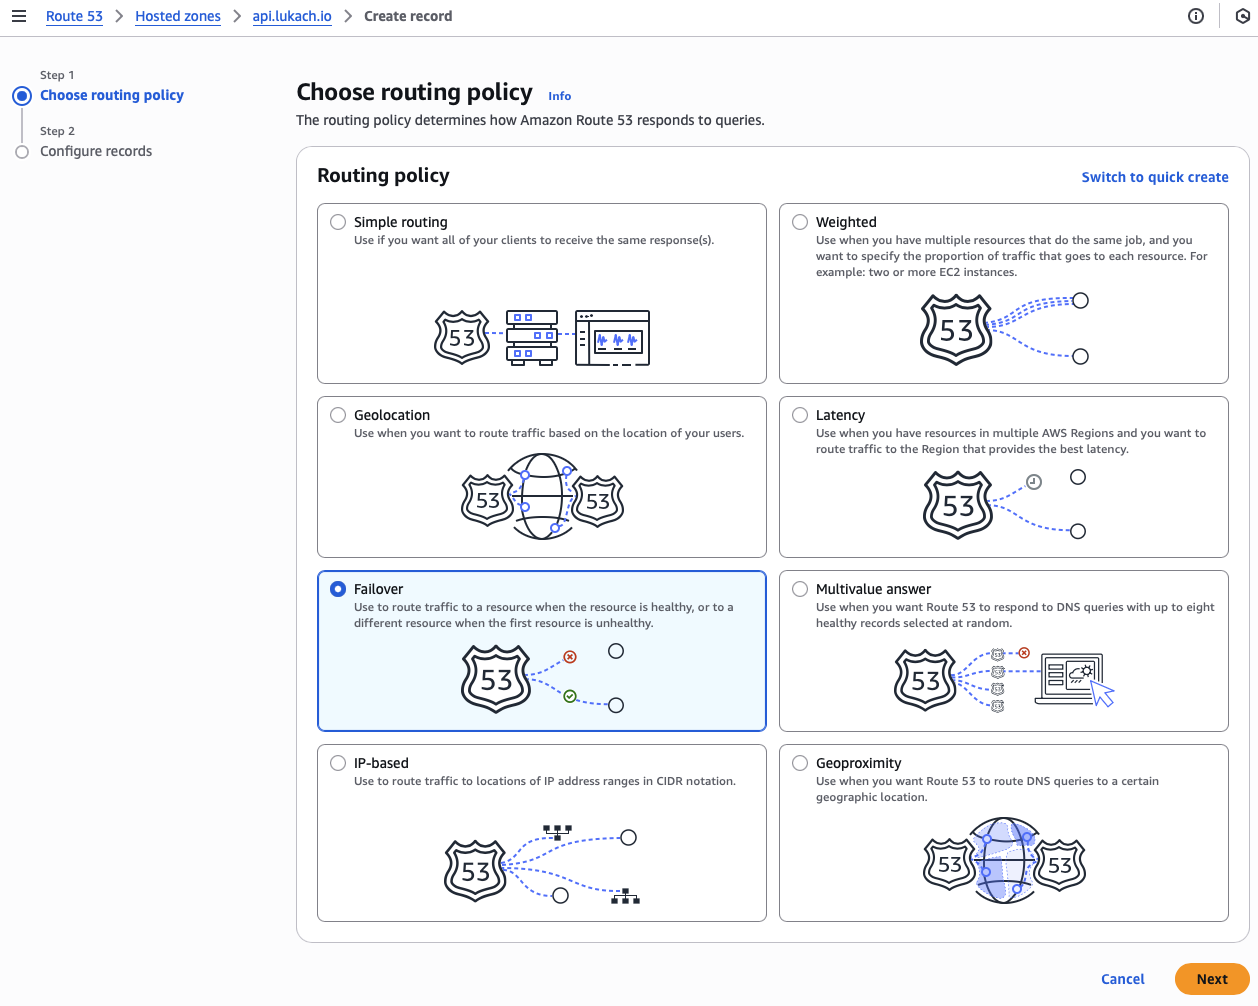
Task: Click the Weighted routing shield illustration
Action: (x=956, y=329)
